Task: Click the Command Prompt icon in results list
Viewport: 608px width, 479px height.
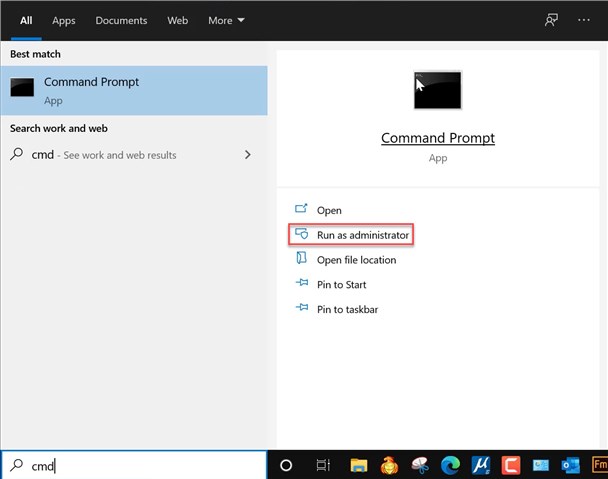Action: pos(22,87)
